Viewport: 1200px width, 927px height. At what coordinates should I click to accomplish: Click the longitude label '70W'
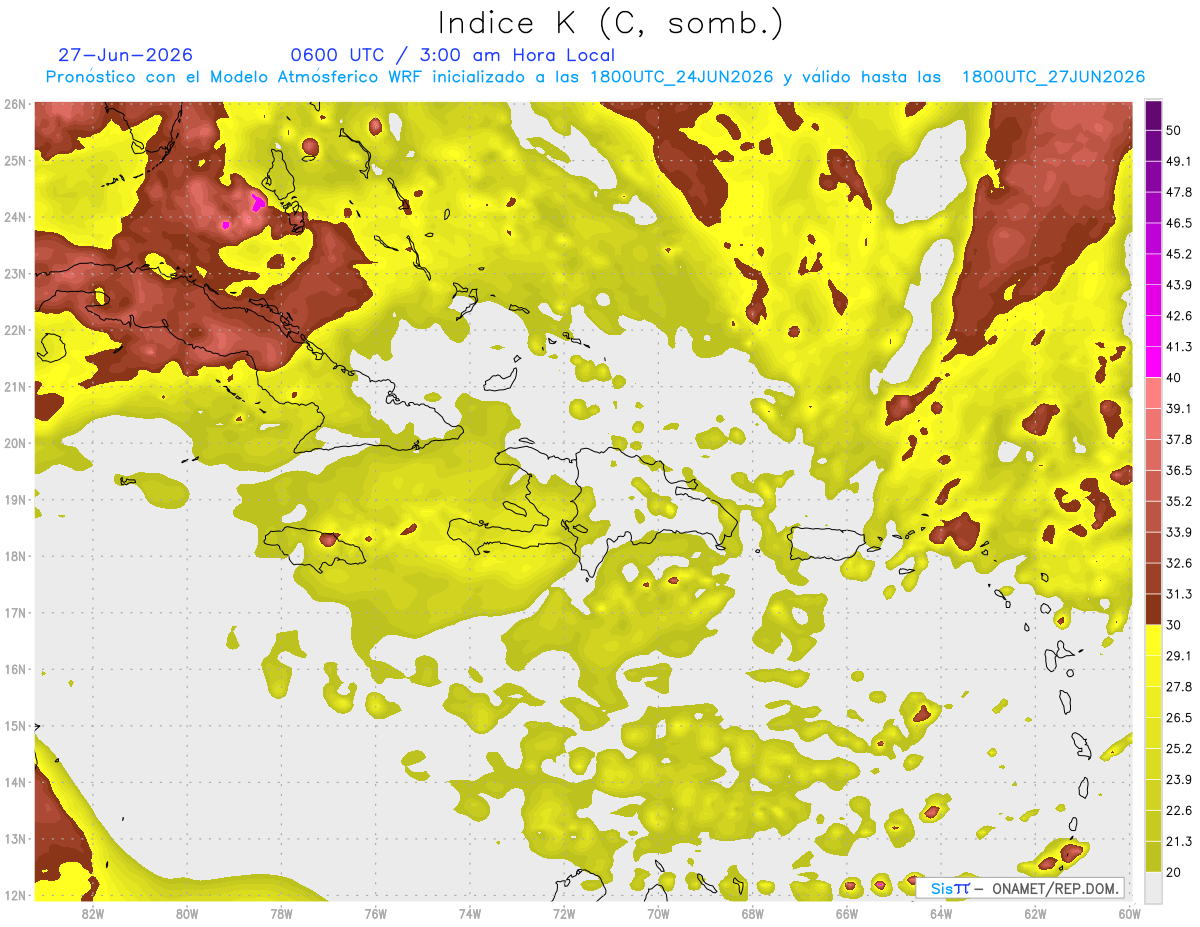click(x=658, y=914)
